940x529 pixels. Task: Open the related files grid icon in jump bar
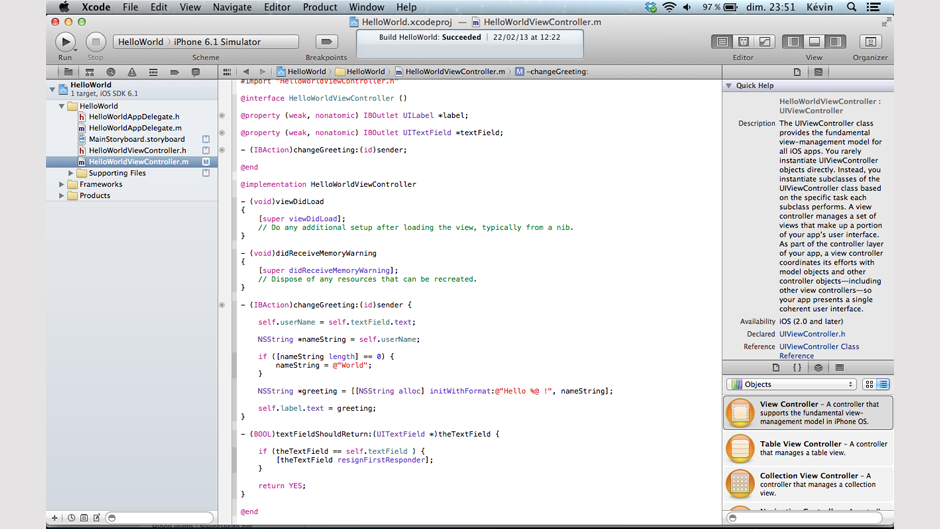pyautogui.click(x=227, y=72)
